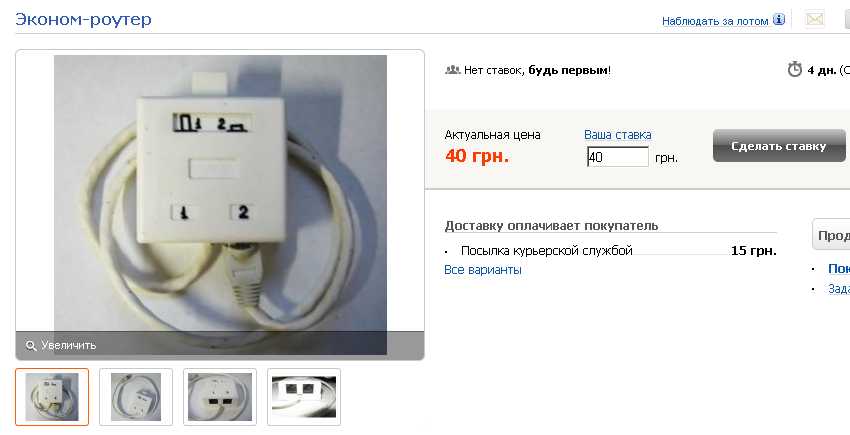Click Сделать ставку button
850x435 pixels.
coord(779,145)
